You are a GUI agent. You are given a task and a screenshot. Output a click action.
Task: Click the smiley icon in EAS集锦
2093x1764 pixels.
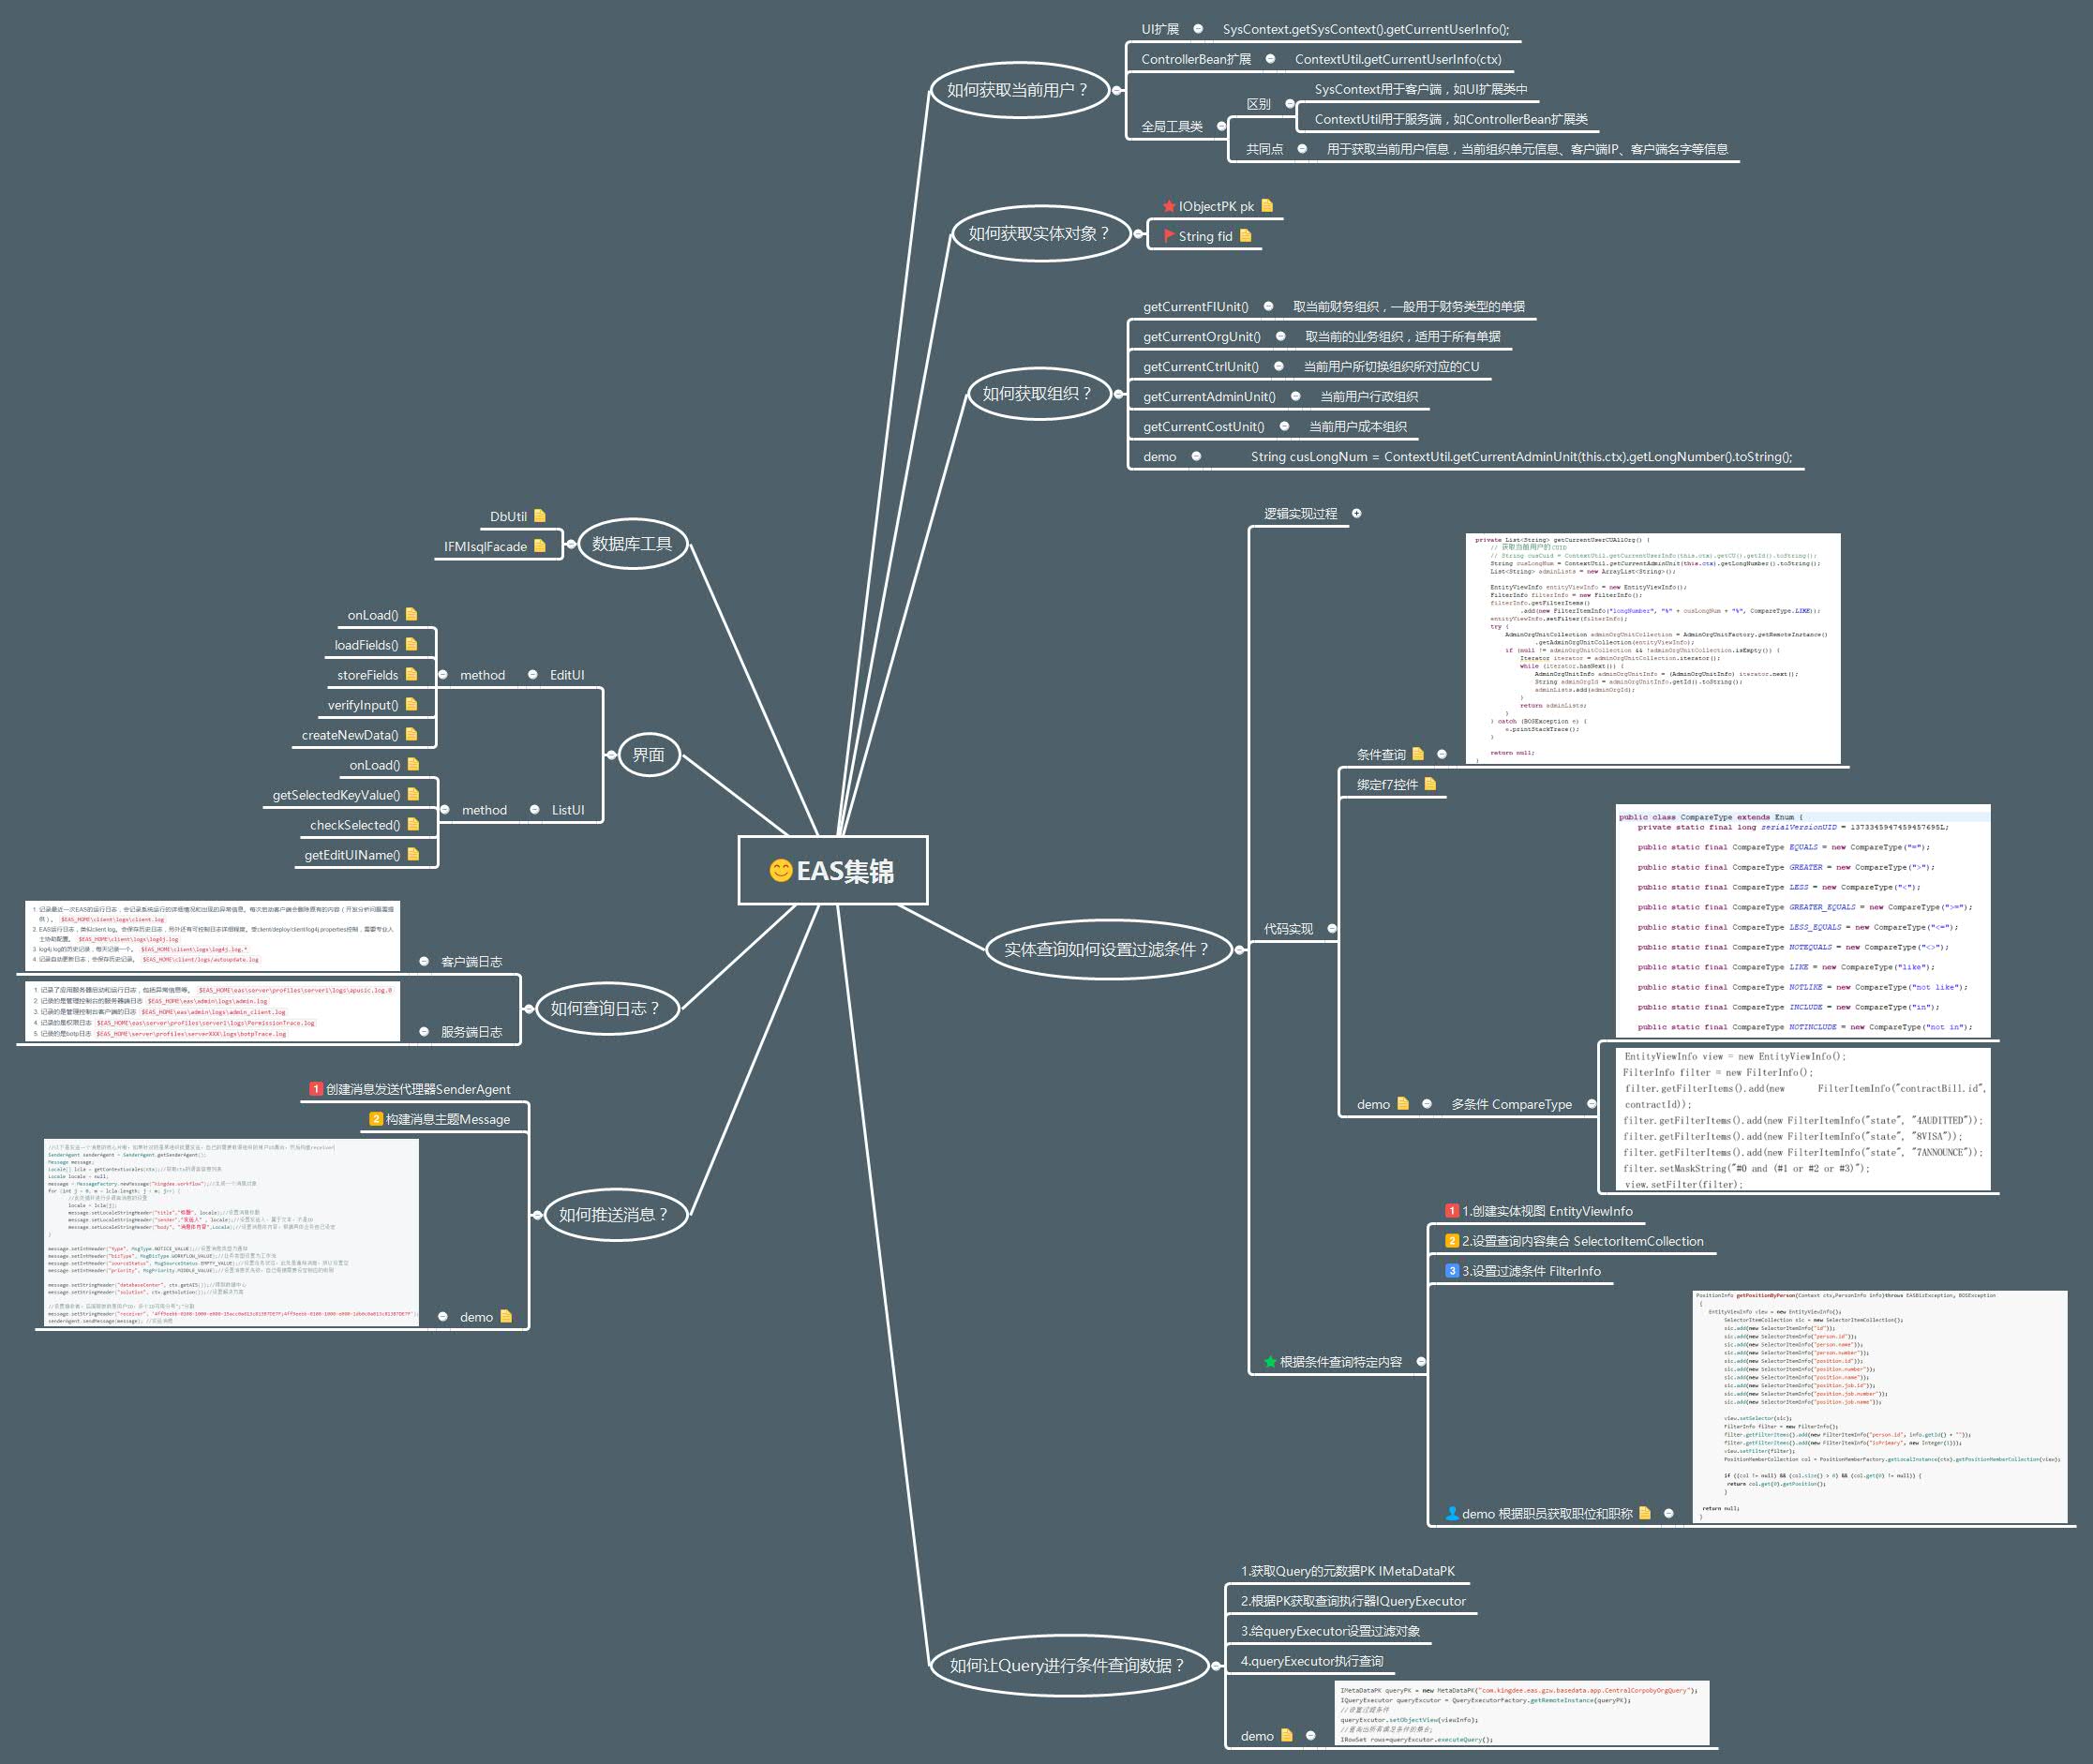click(780, 870)
